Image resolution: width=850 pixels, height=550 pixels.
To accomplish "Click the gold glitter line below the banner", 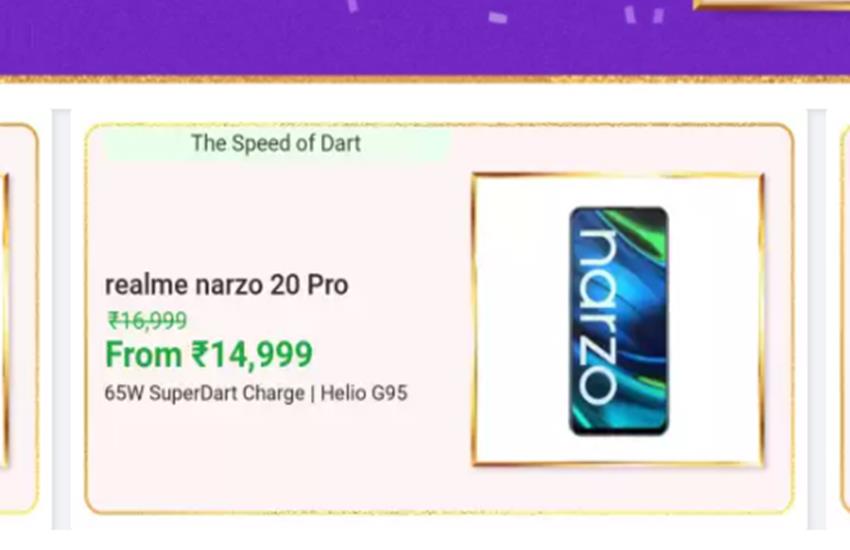I will [425, 80].
